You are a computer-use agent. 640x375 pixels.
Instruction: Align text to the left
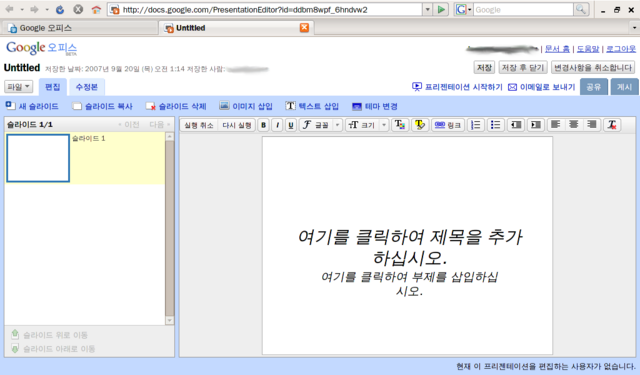pos(555,125)
